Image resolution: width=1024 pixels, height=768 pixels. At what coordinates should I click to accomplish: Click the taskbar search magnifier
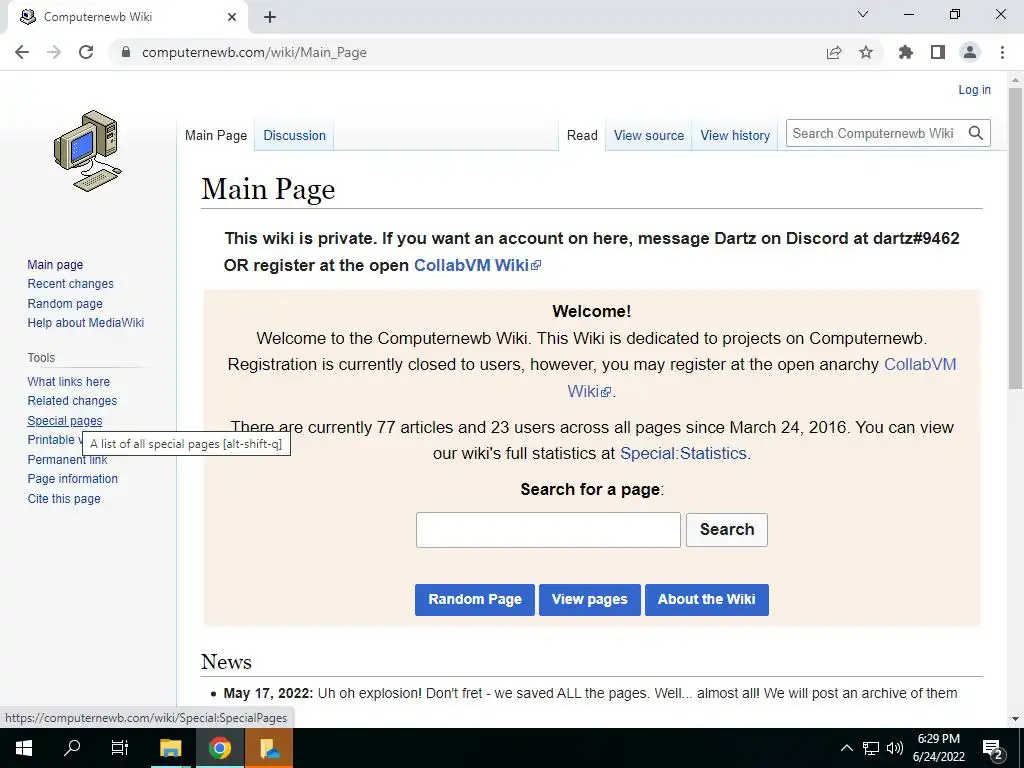(x=72, y=748)
